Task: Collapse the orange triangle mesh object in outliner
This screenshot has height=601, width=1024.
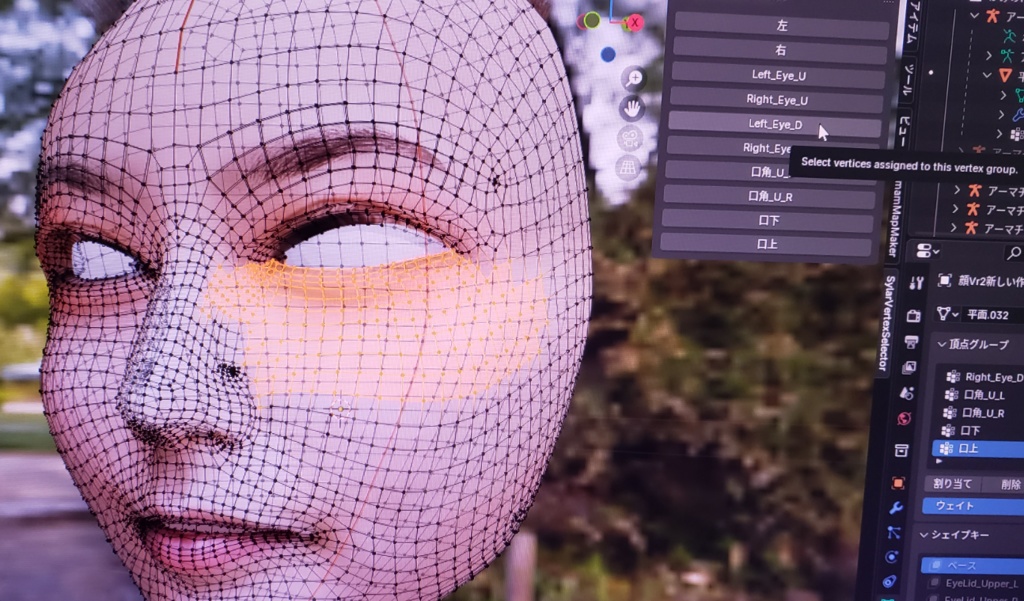Action: 987,75
